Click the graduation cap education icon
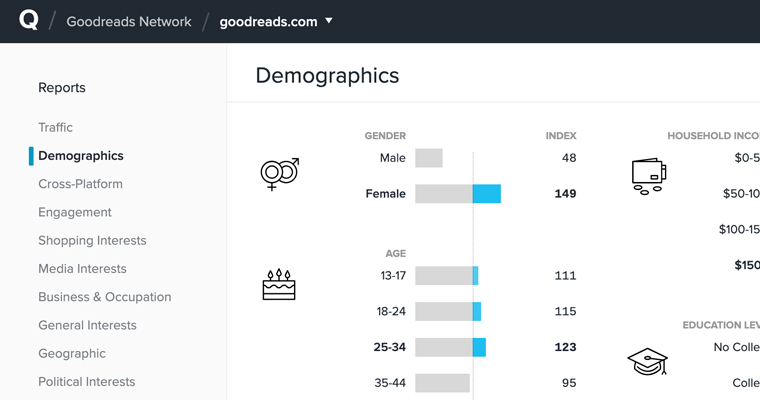Screen dimensions: 760x400 click(x=648, y=362)
